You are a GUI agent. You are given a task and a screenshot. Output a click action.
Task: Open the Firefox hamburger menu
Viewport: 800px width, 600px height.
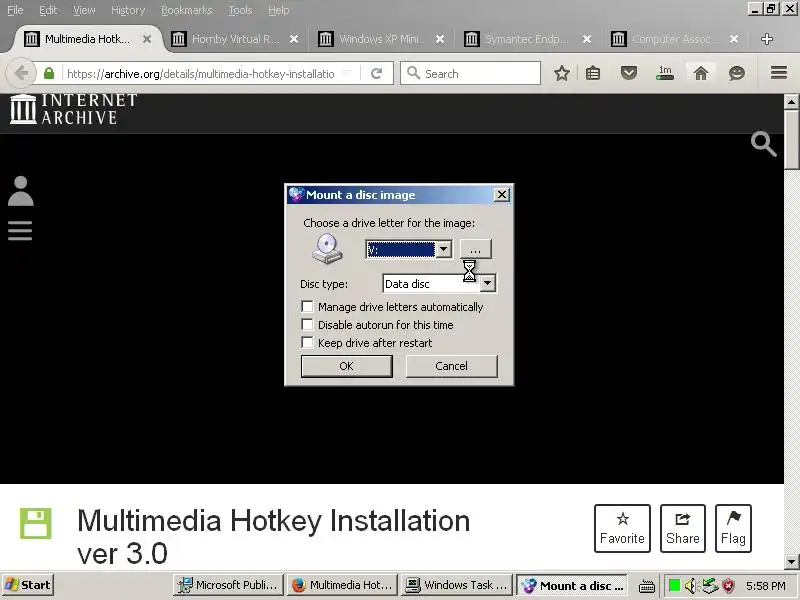click(779, 73)
